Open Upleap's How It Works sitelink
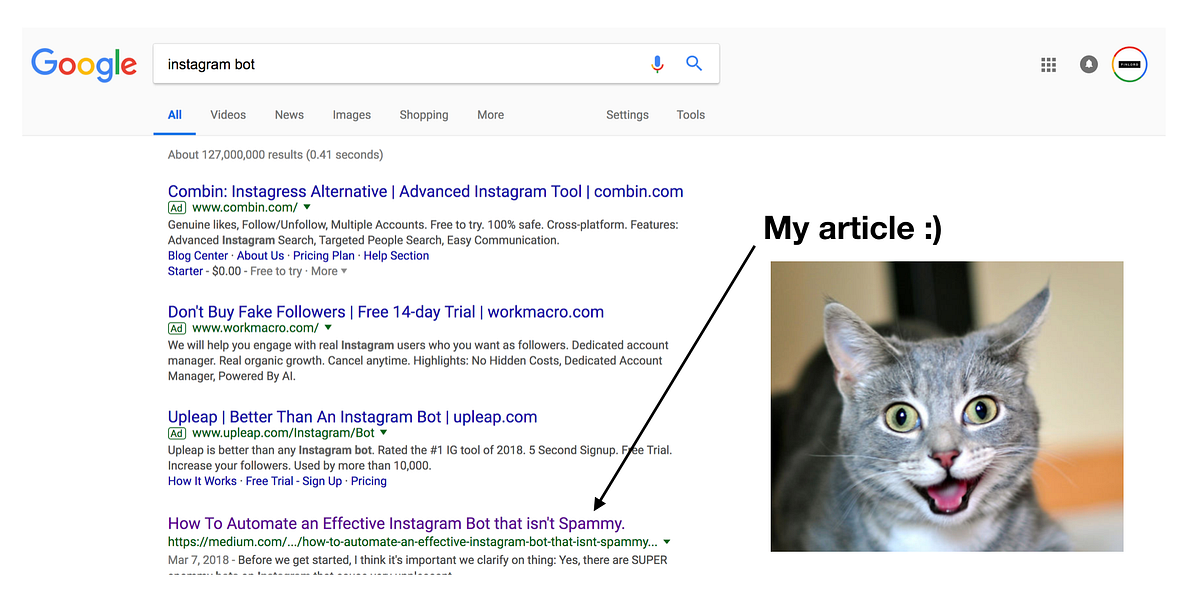Viewport: 1200px width, 608px height. pos(203,481)
